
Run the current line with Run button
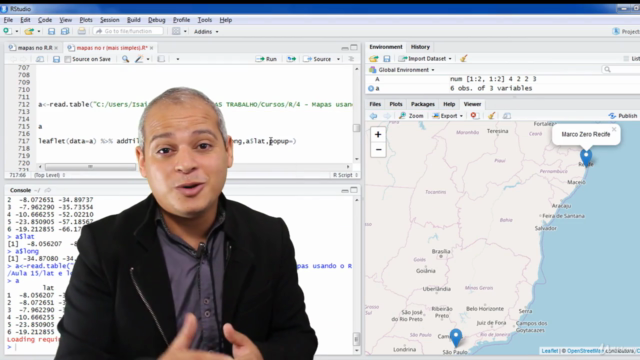click(266, 59)
